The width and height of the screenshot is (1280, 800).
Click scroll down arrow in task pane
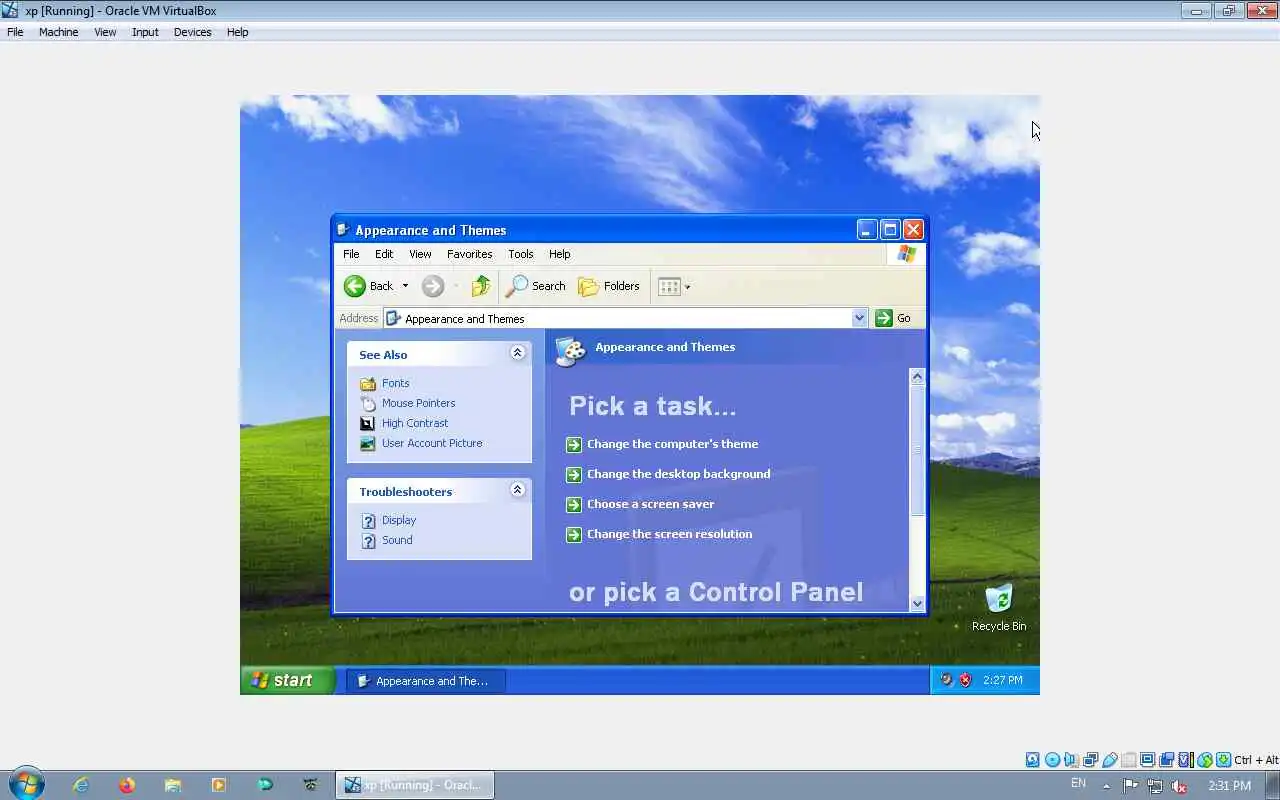point(917,603)
